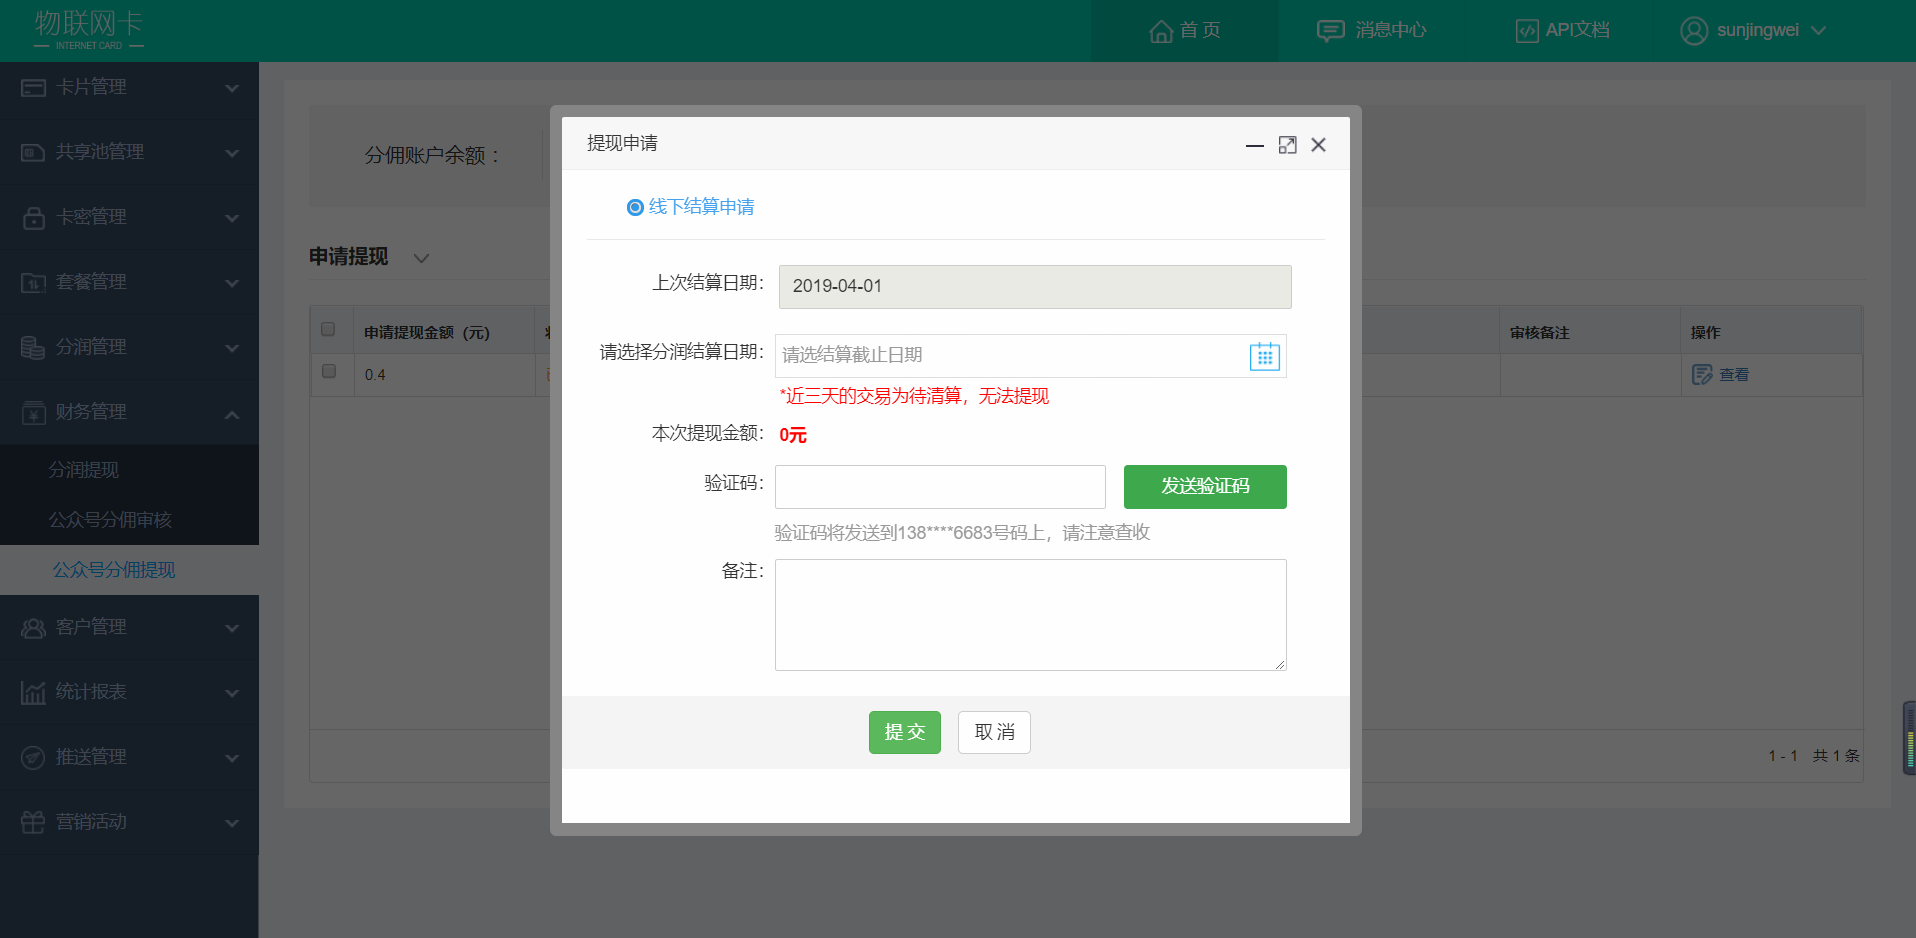
Task: Go to 首页 tab in top bar
Action: 1184,31
